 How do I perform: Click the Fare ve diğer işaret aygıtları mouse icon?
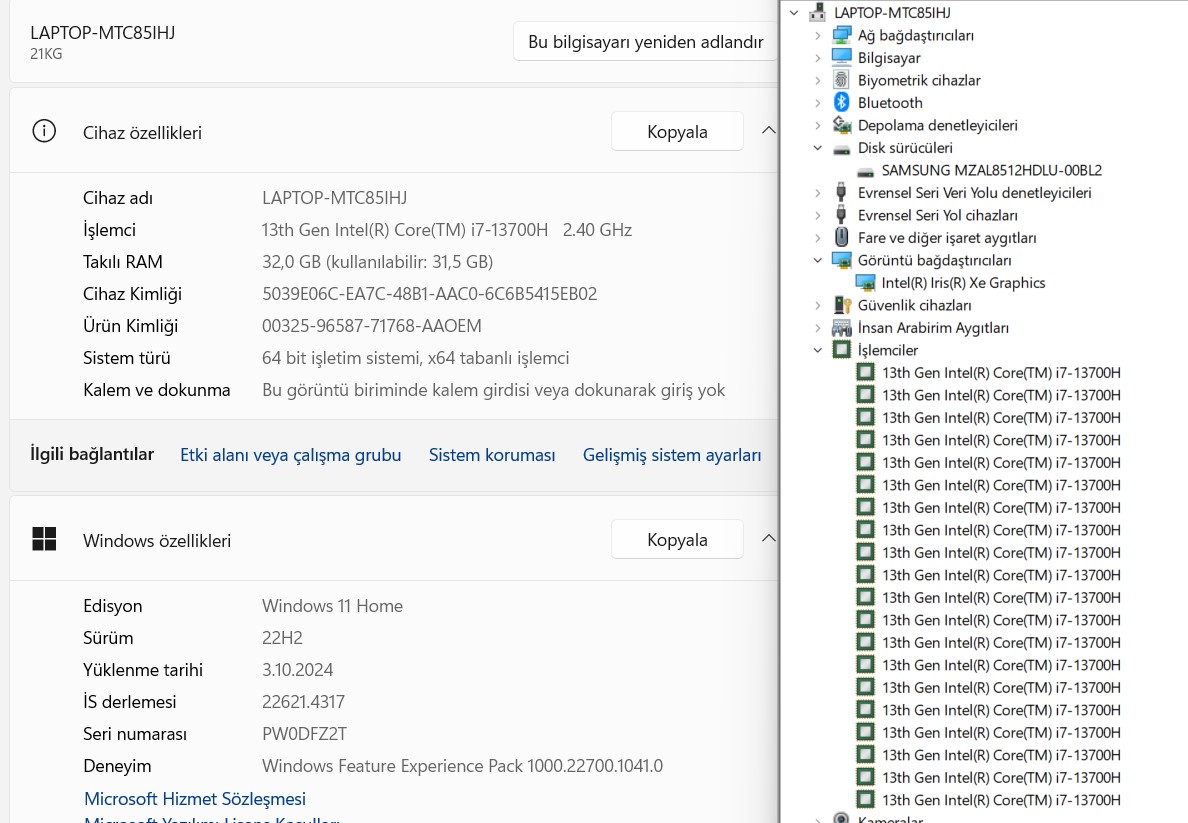(x=841, y=237)
